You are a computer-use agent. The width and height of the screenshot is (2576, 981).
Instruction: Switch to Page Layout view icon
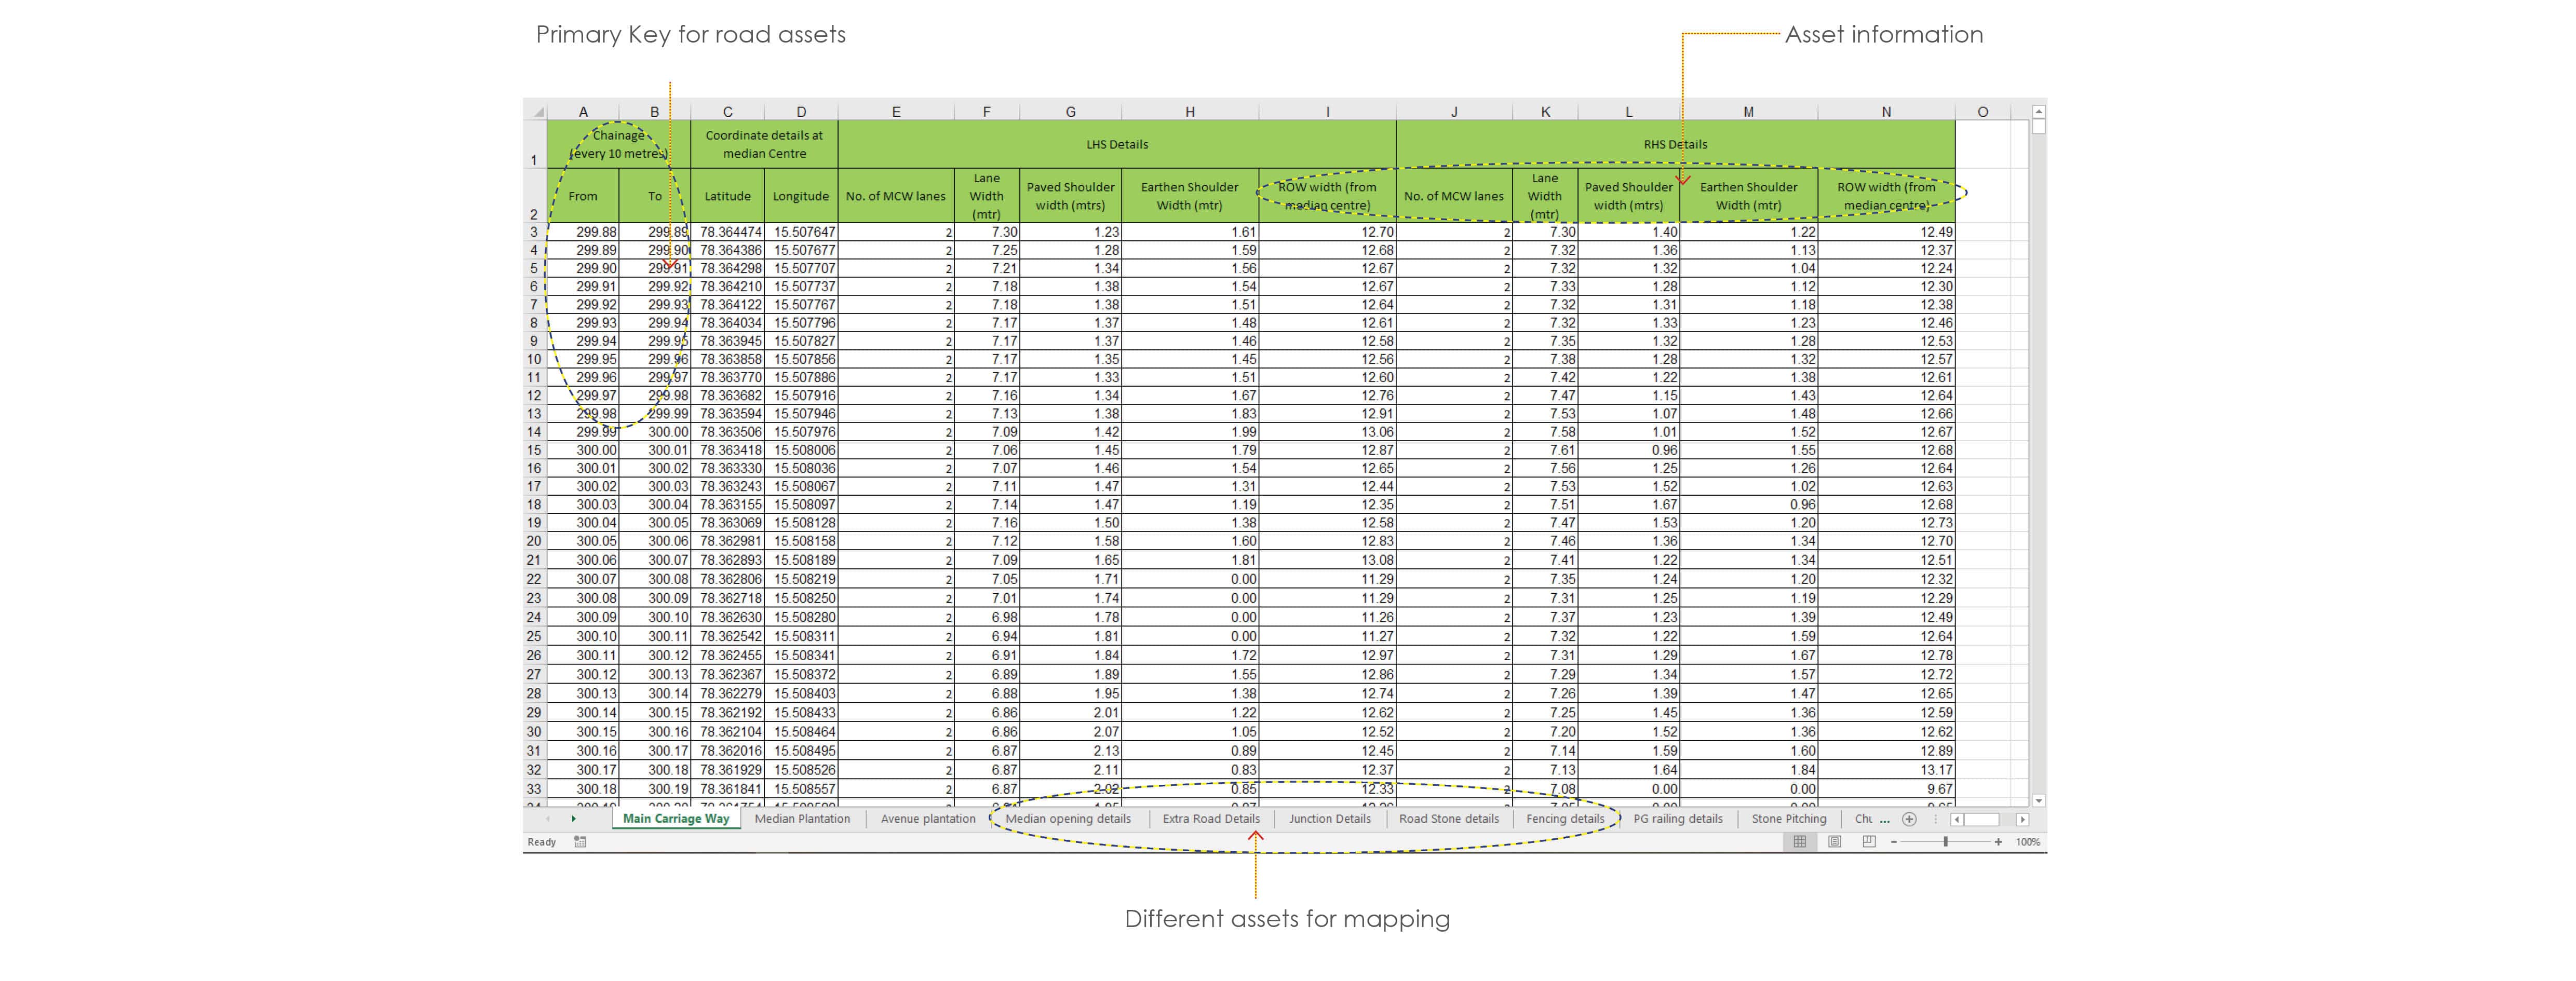click(1834, 842)
